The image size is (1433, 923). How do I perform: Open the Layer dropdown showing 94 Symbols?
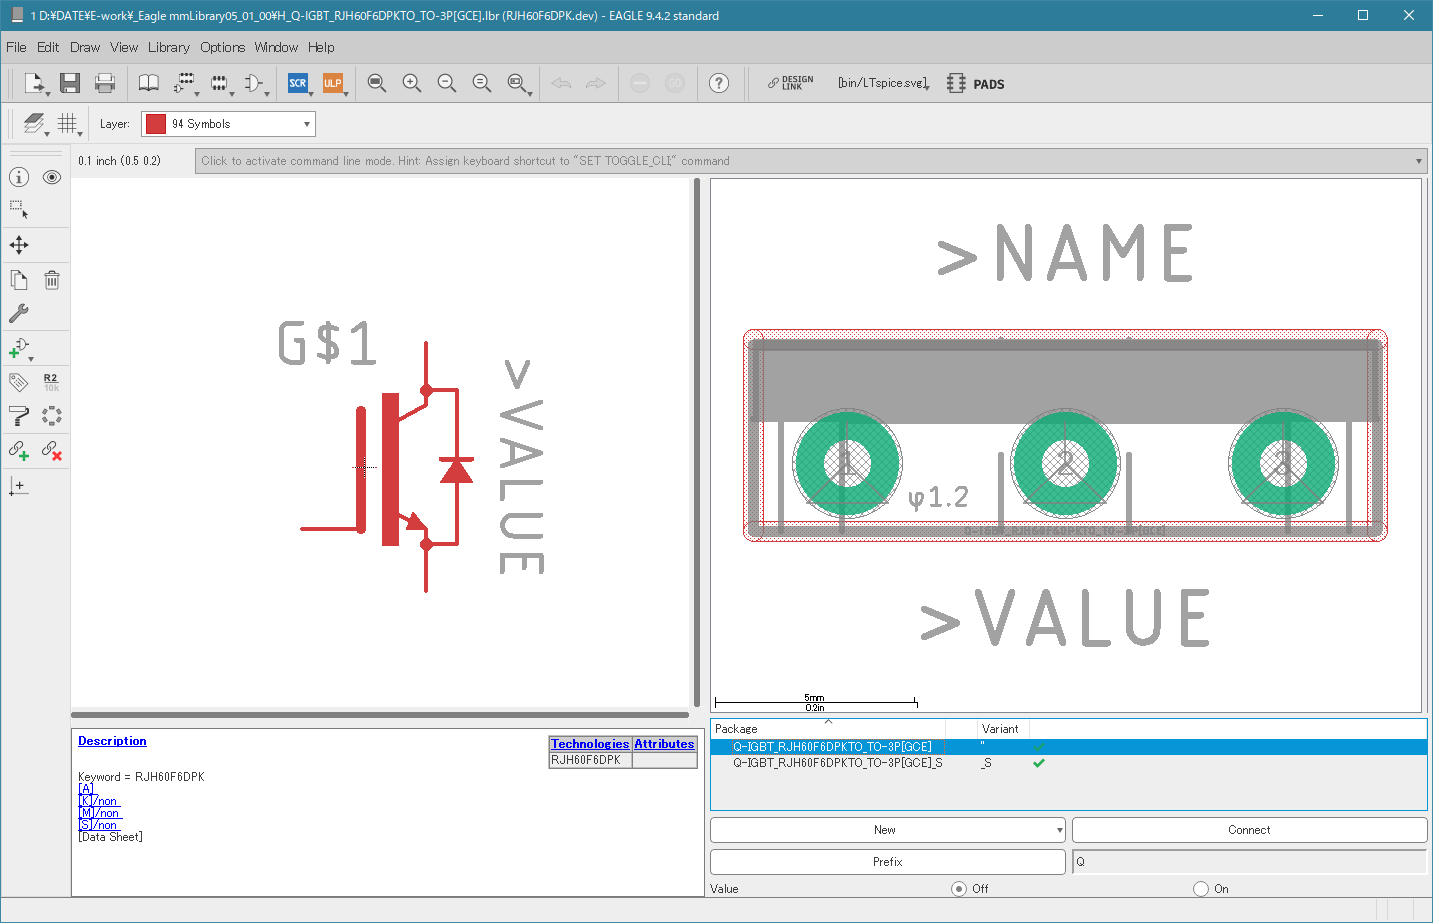pyautogui.click(x=228, y=124)
